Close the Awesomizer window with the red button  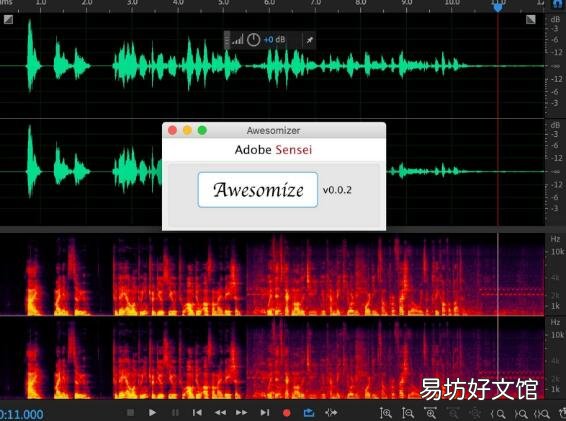[173, 130]
